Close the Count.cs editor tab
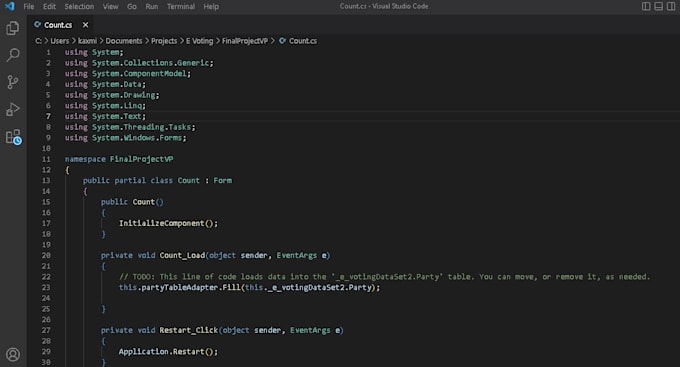The width and height of the screenshot is (680, 367). (x=85, y=25)
